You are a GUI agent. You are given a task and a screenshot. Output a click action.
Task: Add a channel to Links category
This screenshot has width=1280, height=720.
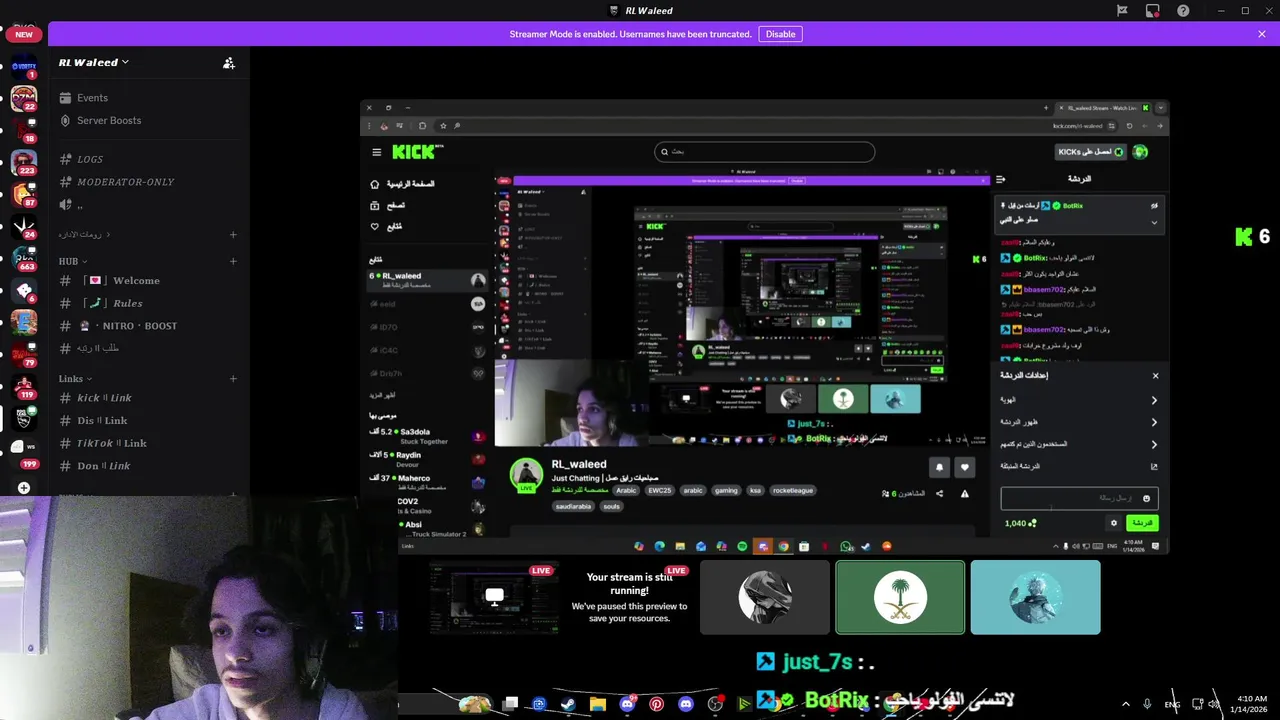233,379
